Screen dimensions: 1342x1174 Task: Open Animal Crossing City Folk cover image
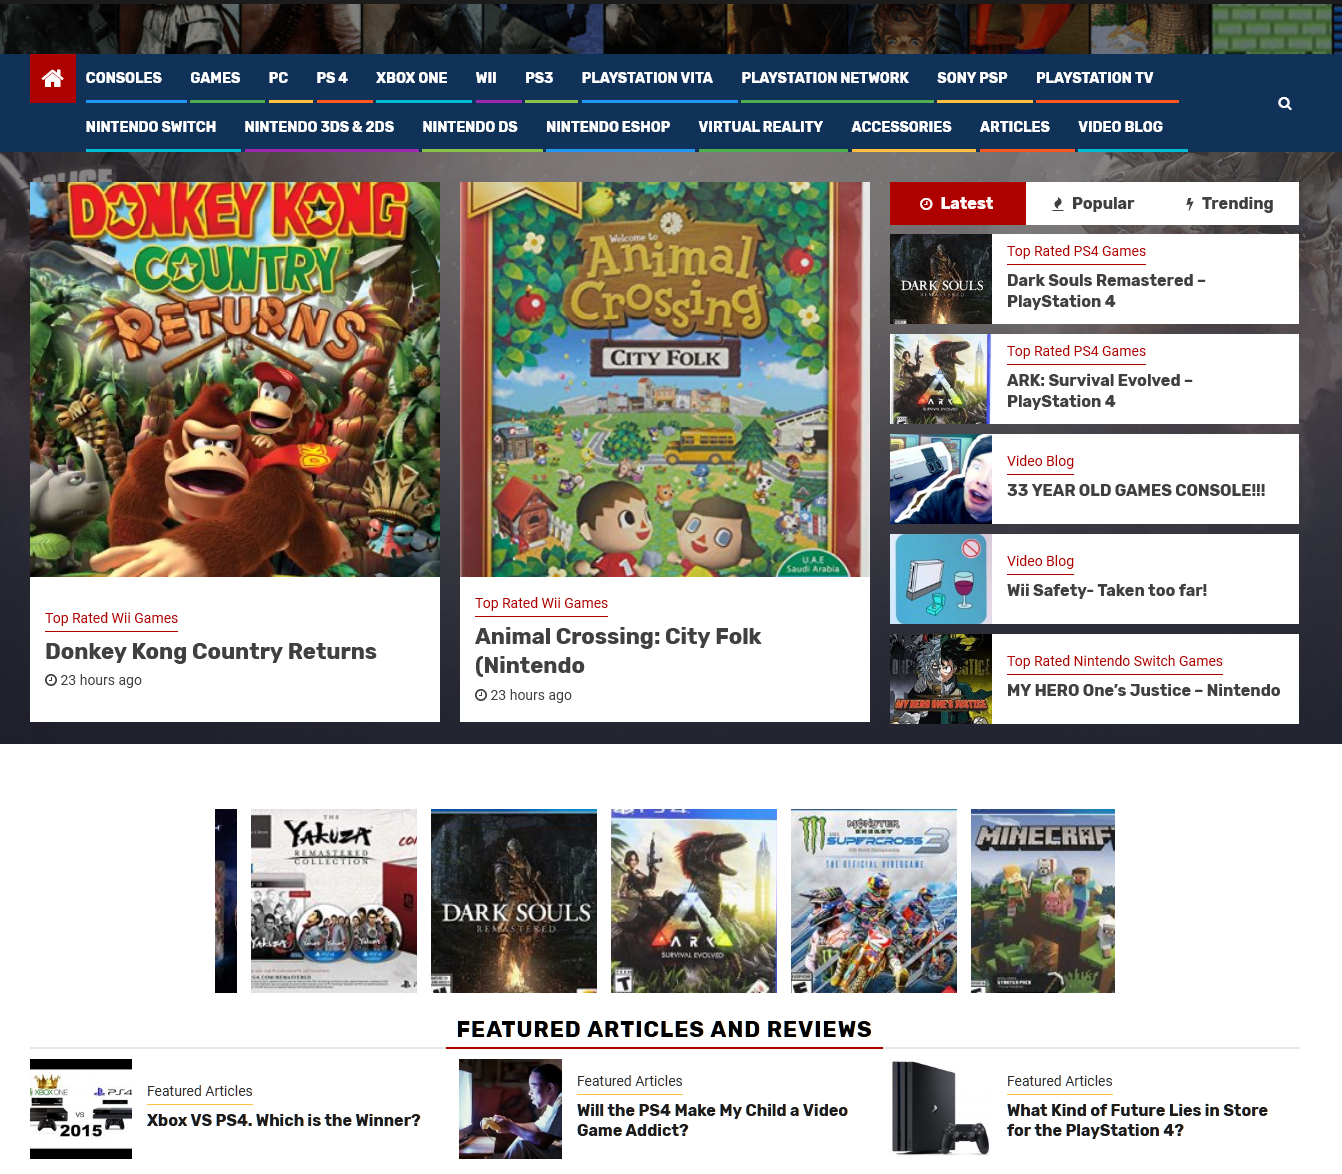665,379
